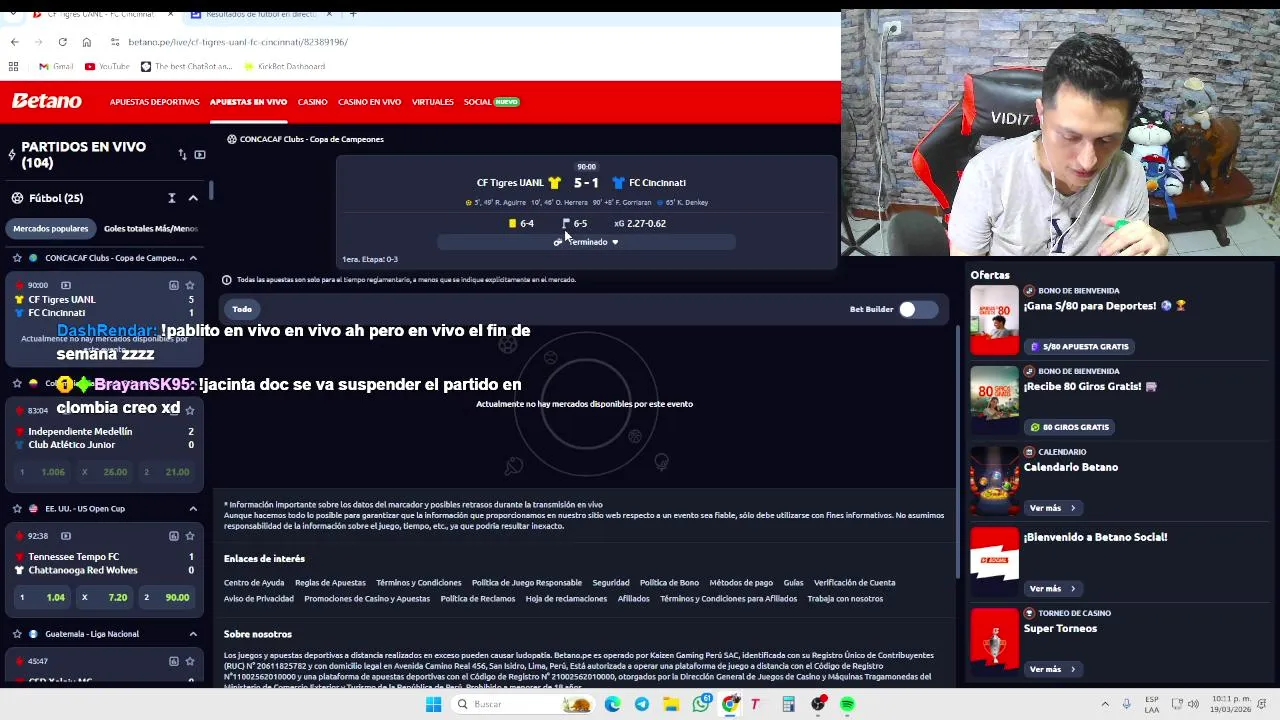
Task: Open Términos y Condiciones link
Action: pyautogui.click(x=418, y=582)
